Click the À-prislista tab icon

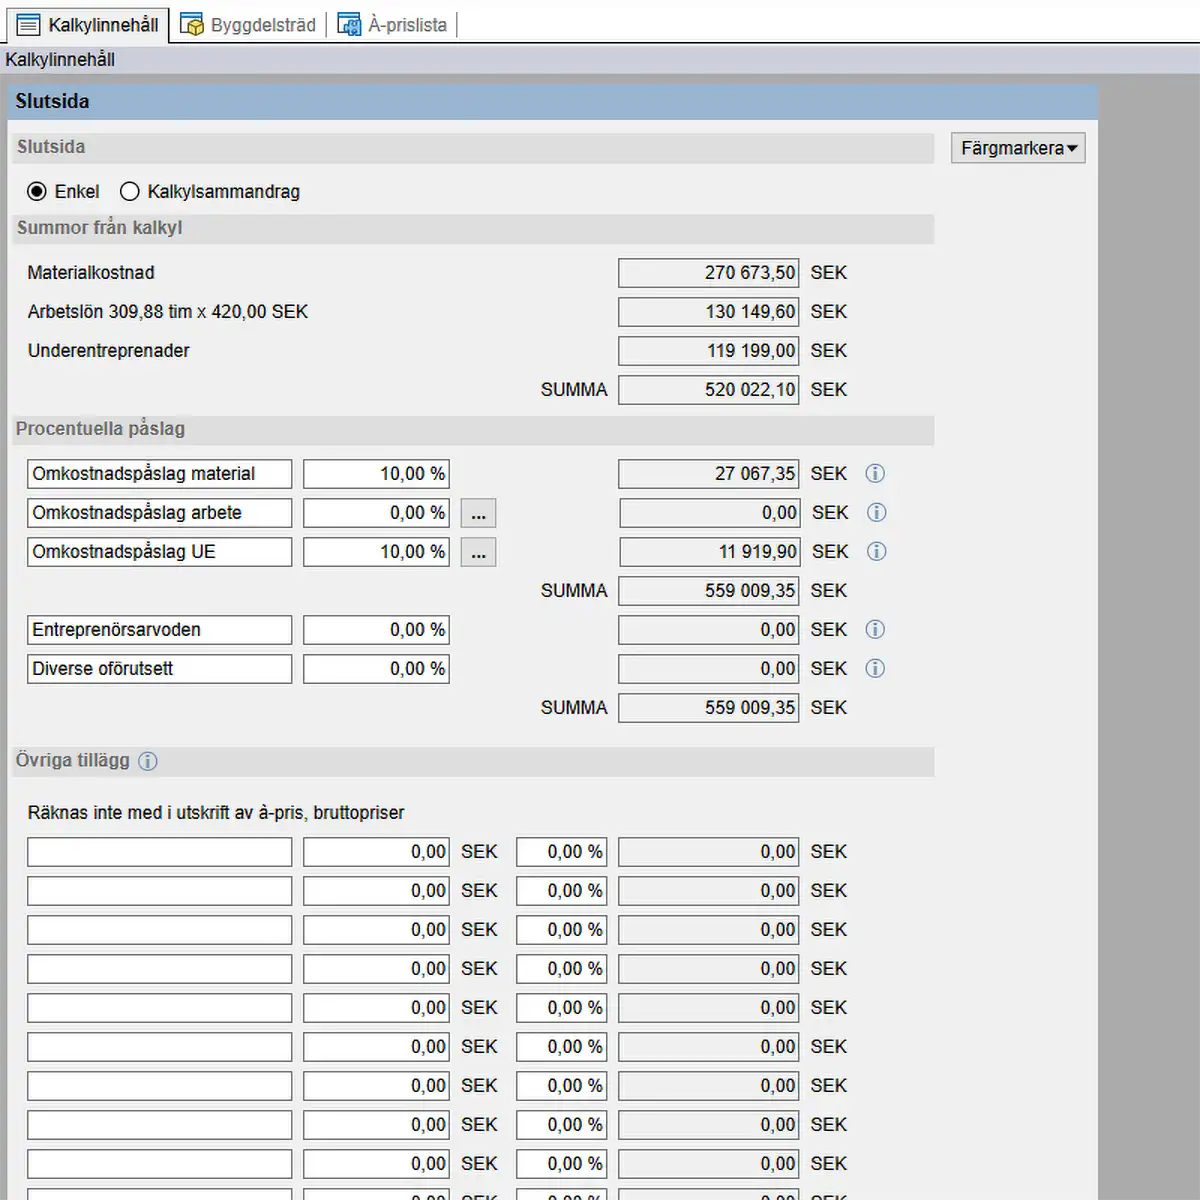click(x=349, y=25)
